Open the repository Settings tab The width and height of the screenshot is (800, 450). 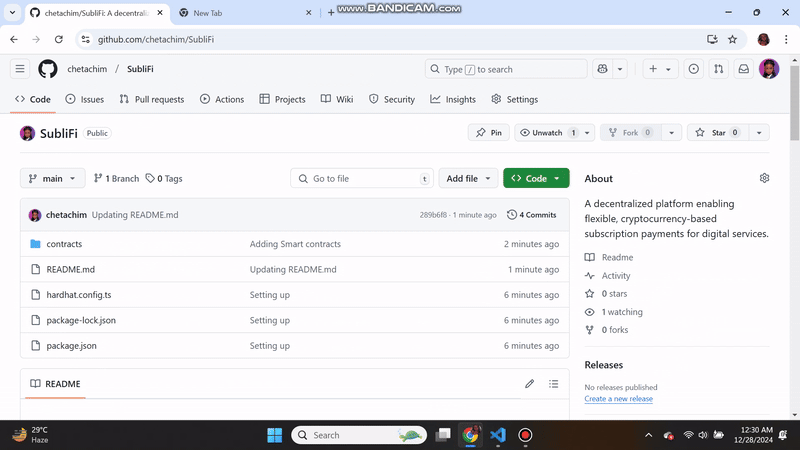point(514,99)
